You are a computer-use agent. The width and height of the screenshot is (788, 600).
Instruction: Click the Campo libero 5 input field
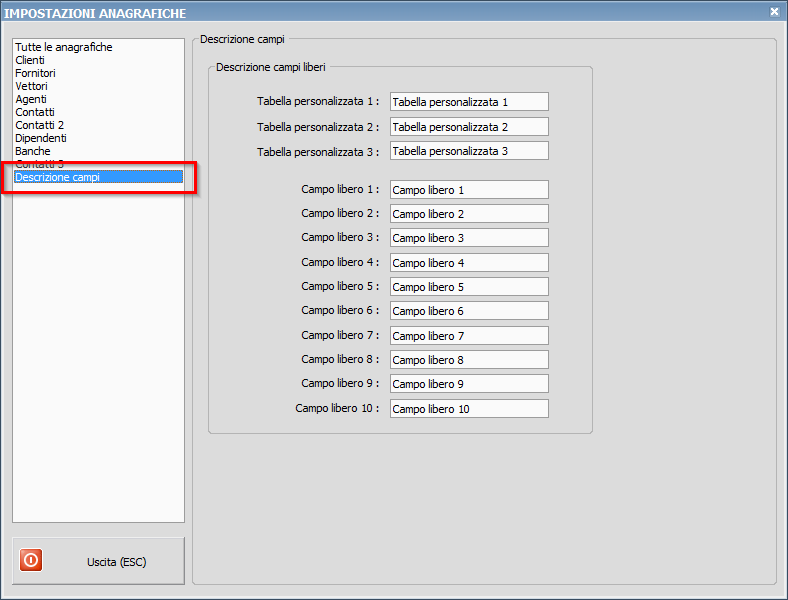(x=469, y=286)
